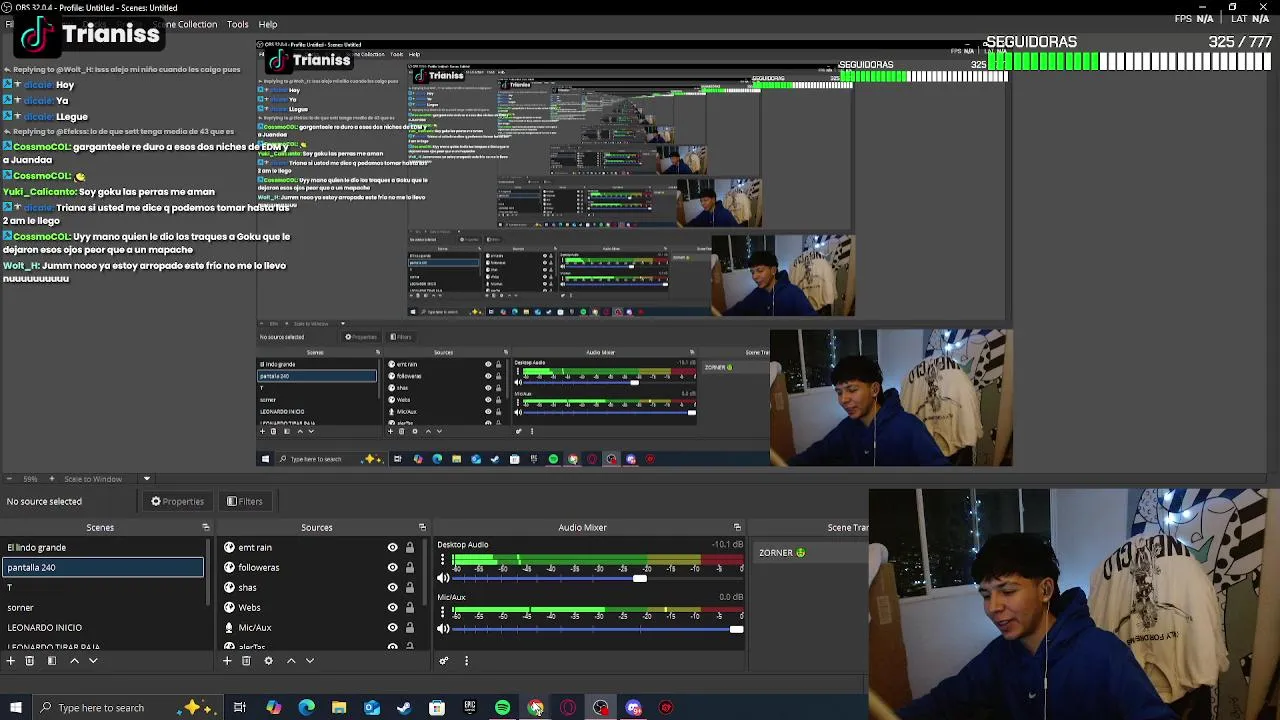Viewport: 1280px width, 720px height.
Task: Open Epic Games Launcher from taskbar
Action: coord(470,708)
